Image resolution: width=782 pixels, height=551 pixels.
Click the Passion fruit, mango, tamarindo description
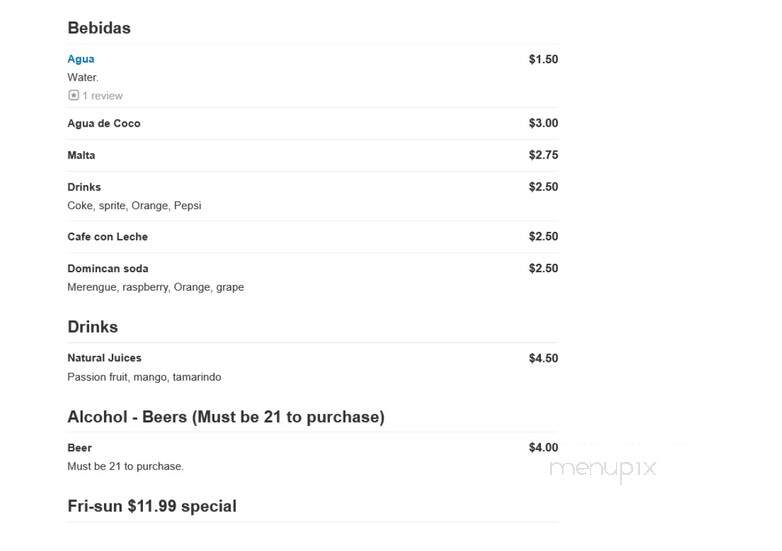click(x=144, y=377)
